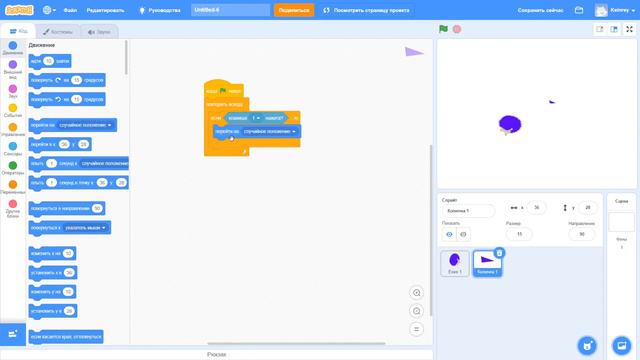This screenshot has width=640, height=360.
Task: Select the Внешний вид block category
Action: coord(13,69)
